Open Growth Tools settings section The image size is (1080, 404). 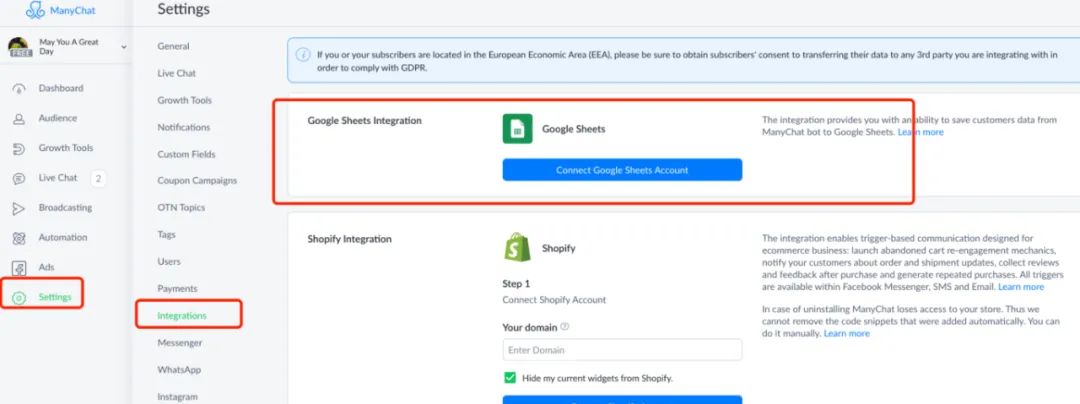185,100
